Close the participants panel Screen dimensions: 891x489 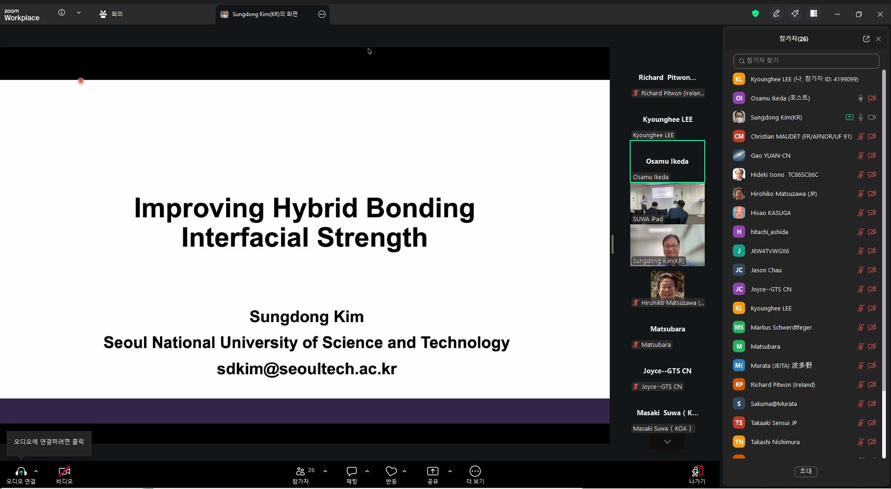point(878,39)
